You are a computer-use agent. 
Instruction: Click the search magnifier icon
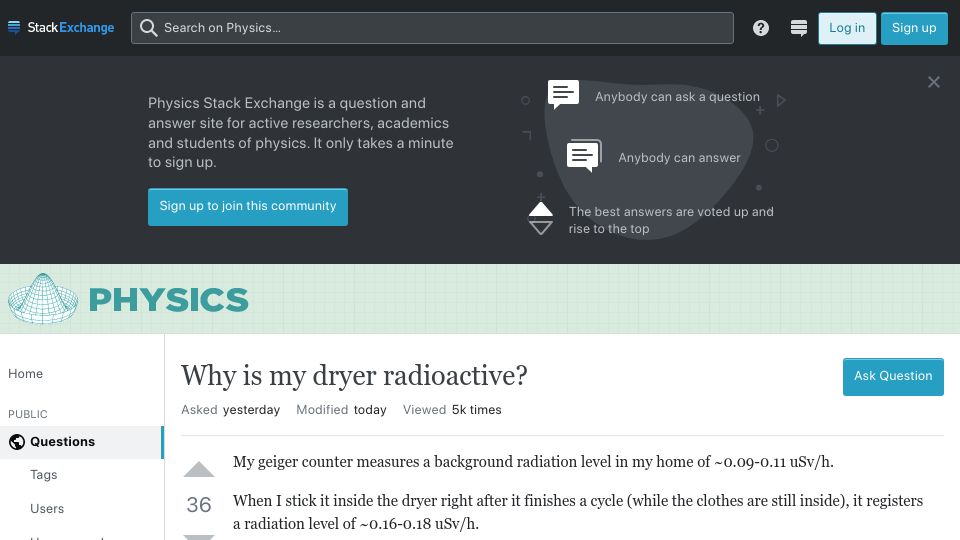pyautogui.click(x=148, y=28)
